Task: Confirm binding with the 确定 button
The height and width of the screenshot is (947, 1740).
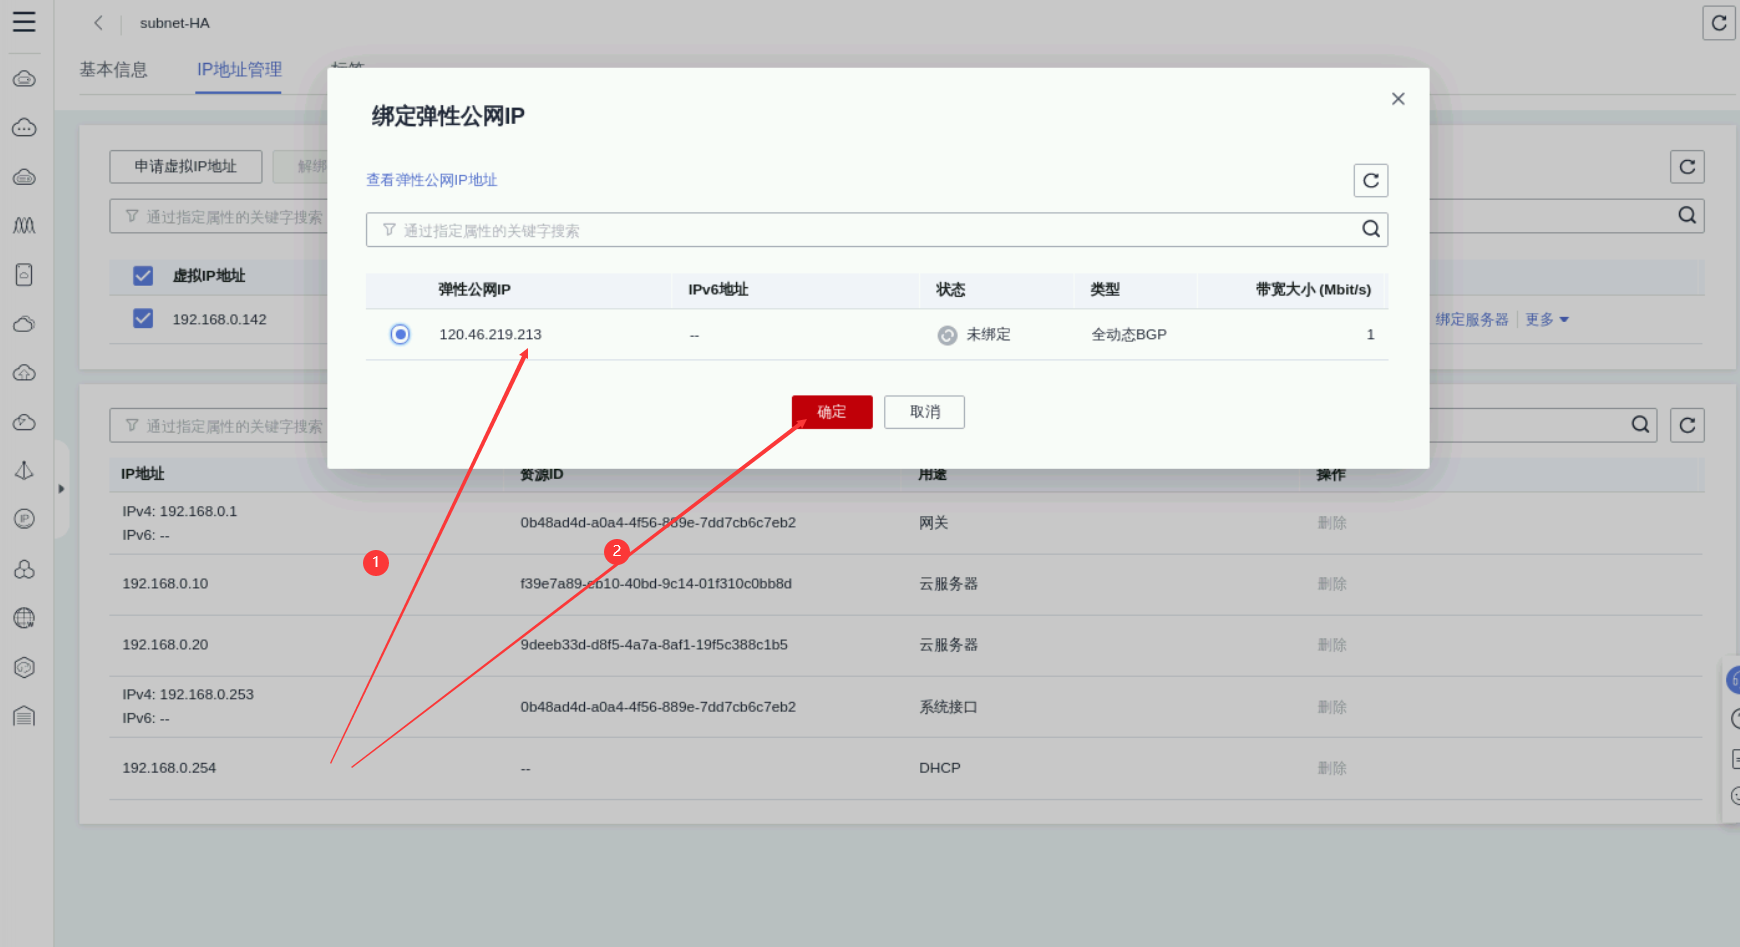Action: tap(832, 412)
